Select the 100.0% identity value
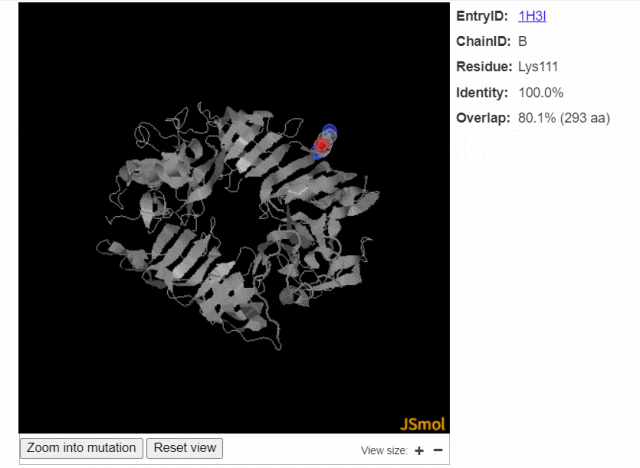 541,93
